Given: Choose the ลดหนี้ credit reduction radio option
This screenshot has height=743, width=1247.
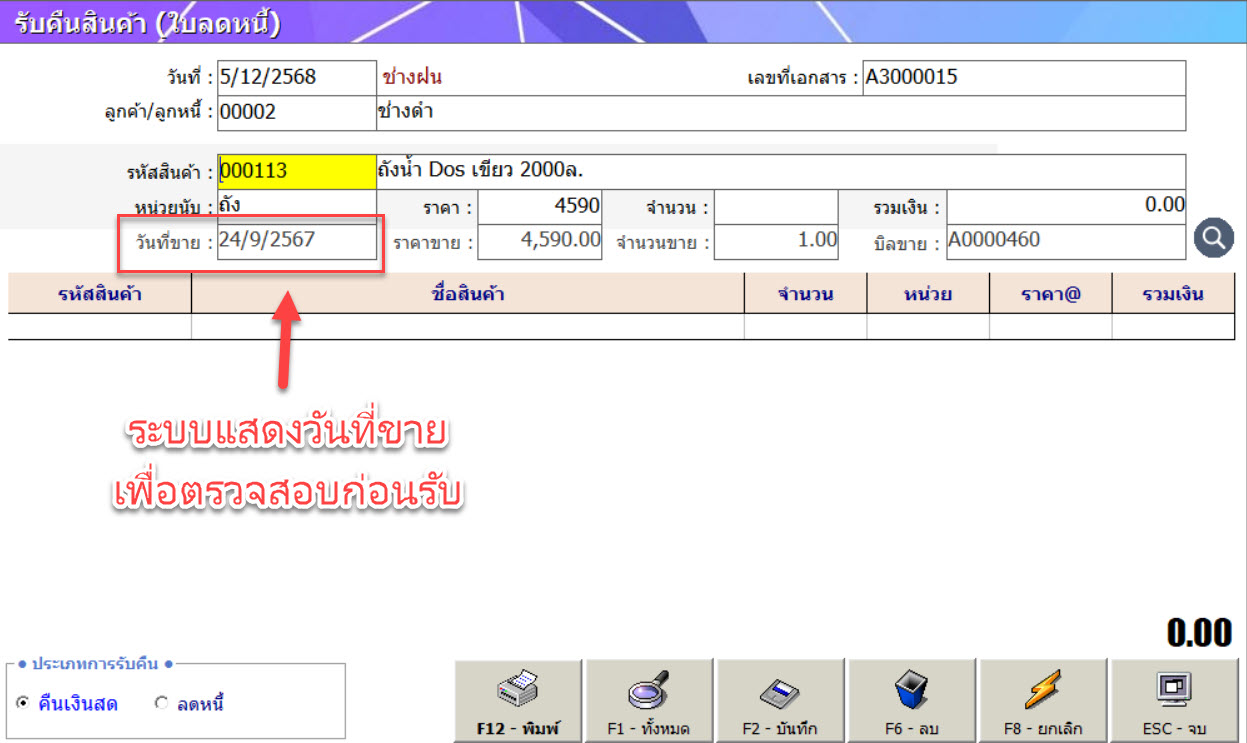Looking at the screenshot, I should click(x=162, y=704).
